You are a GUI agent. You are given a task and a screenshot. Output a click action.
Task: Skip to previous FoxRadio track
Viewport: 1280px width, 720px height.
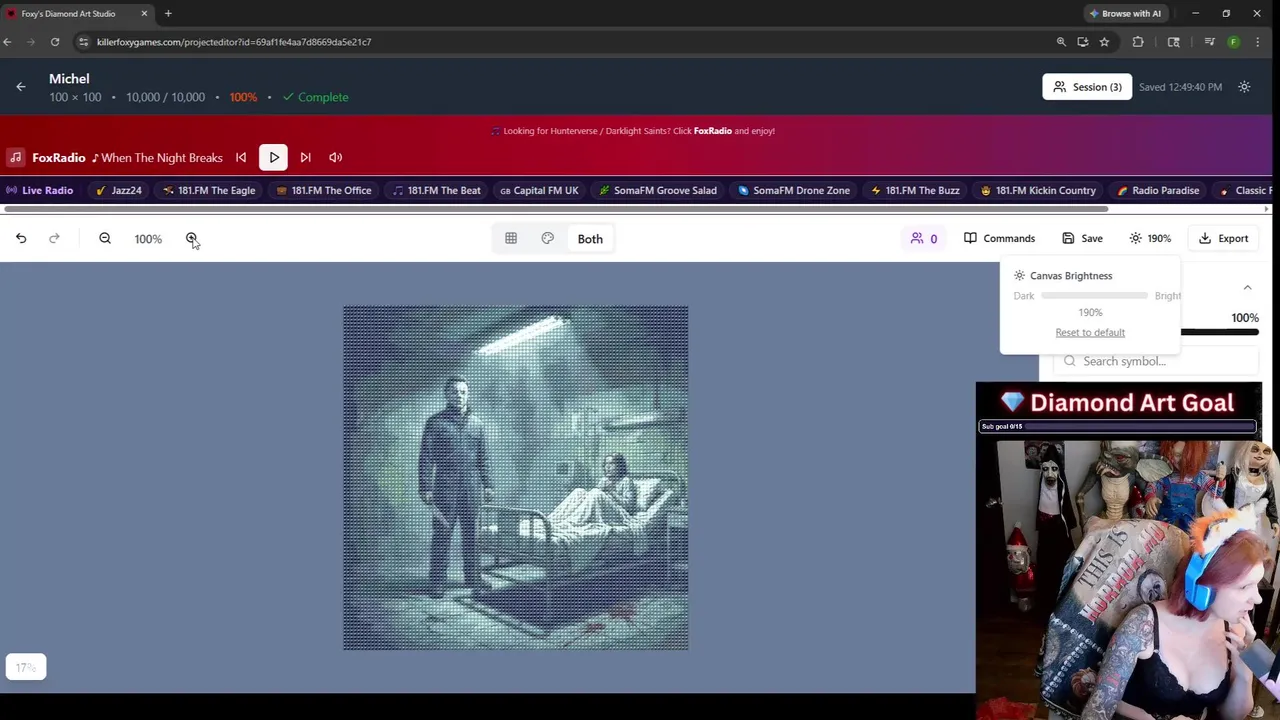[241, 157]
